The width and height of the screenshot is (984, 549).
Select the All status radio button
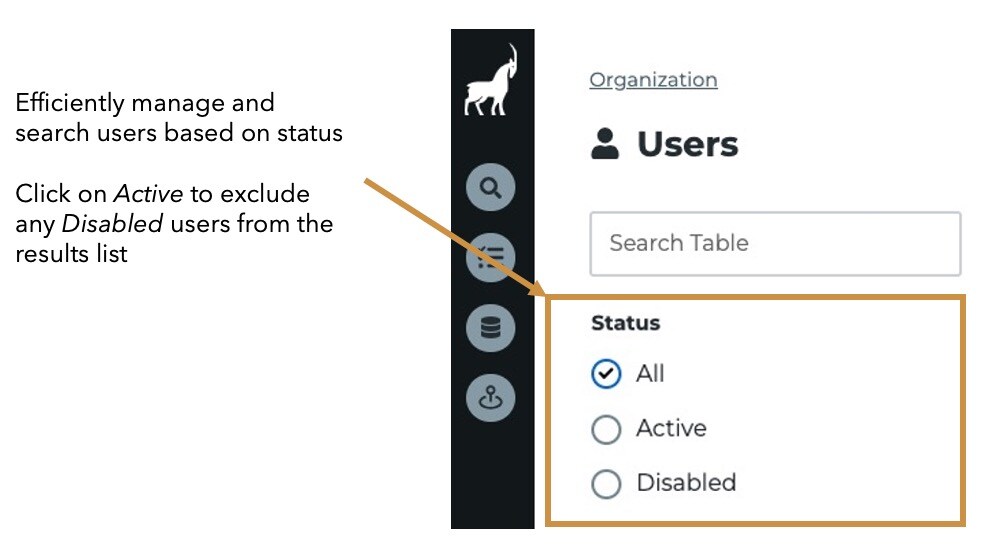(x=606, y=374)
